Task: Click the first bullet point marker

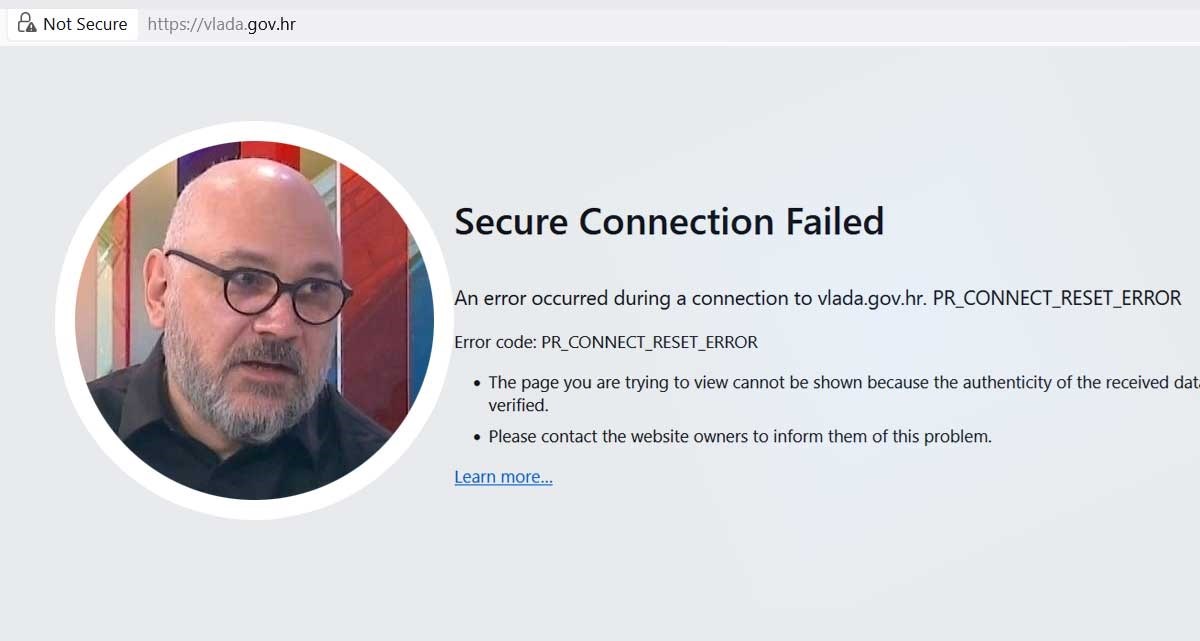Action: 477,383
